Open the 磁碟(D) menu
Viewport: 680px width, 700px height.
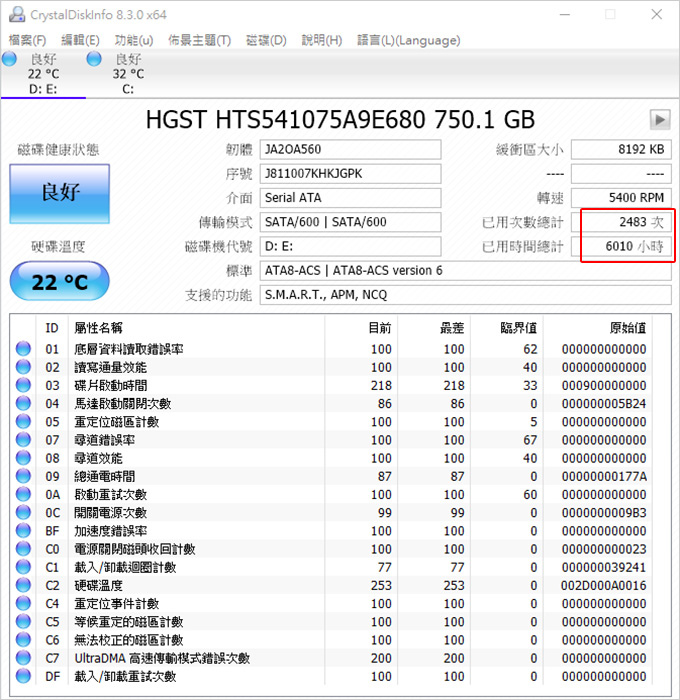pos(266,40)
